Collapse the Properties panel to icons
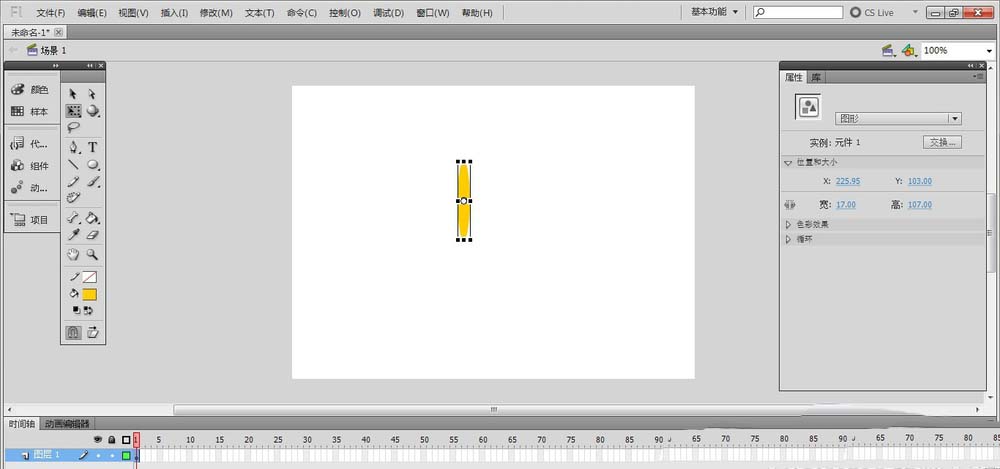 [x=971, y=65]
